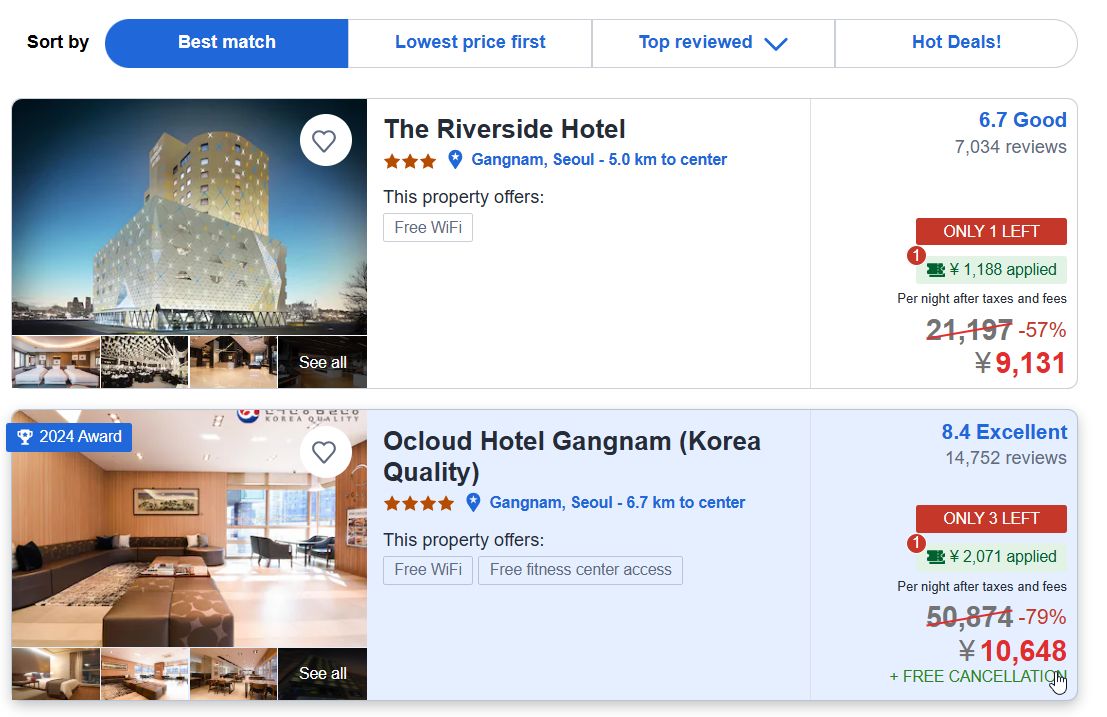The width and height of the screenshot is (1107, 717).
Task: Open The Riverside Hotel title link
Action: tap(504, 129)
